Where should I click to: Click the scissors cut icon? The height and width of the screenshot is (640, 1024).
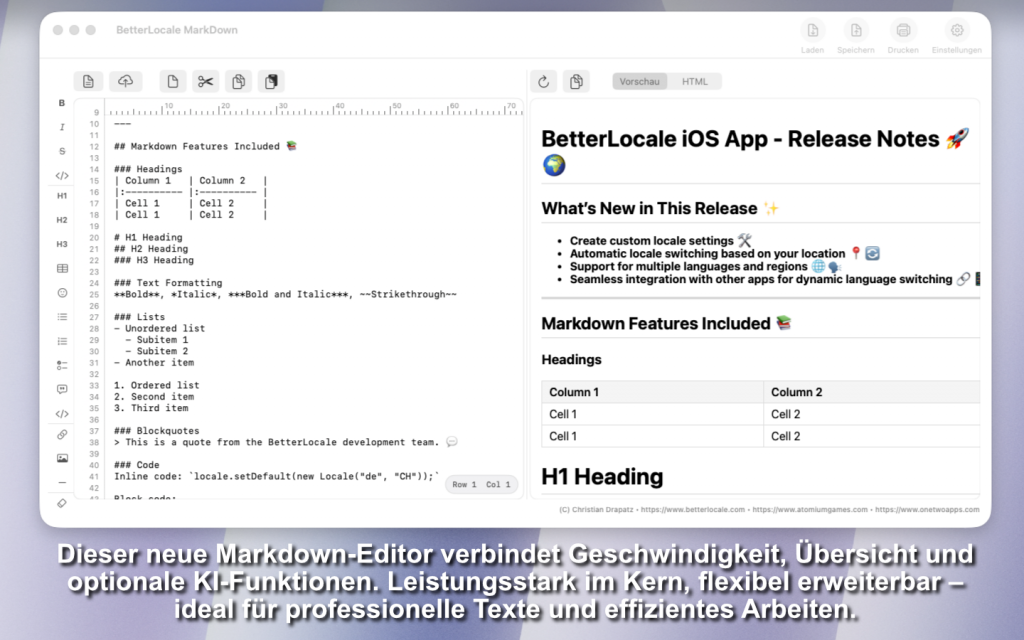(x=205, y=82)
